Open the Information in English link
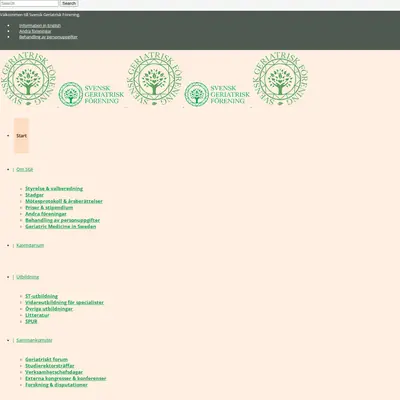This screenshot has height=400, width=400. [40, 25]
